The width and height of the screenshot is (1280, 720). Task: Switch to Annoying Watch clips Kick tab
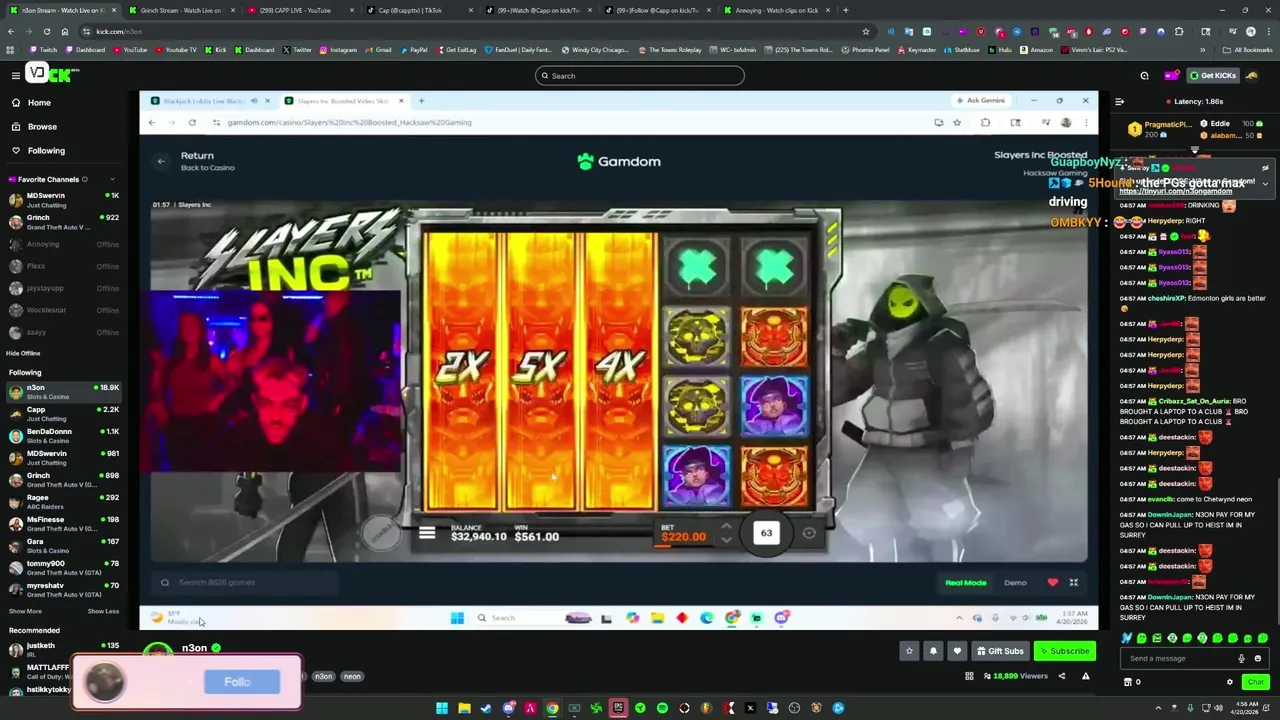[777, 10]
